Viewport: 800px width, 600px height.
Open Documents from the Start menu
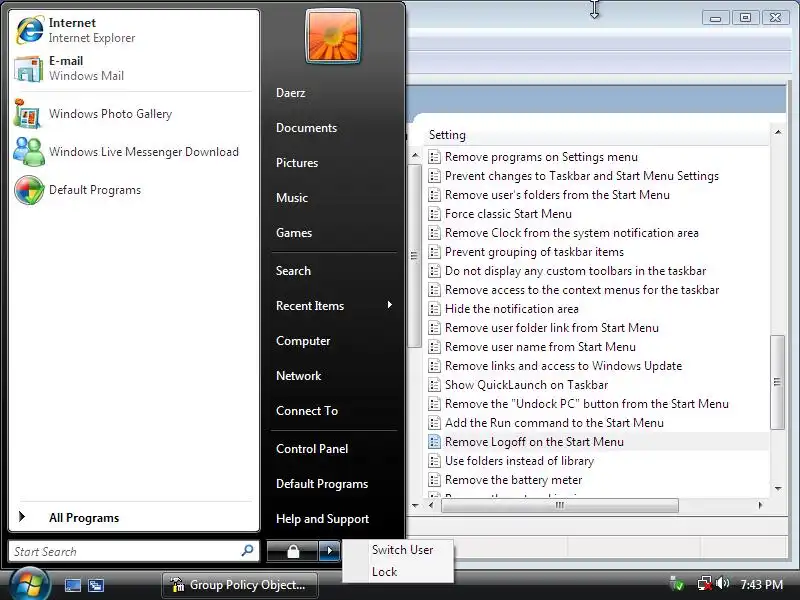pyautogui.click(x=306, y=128)
